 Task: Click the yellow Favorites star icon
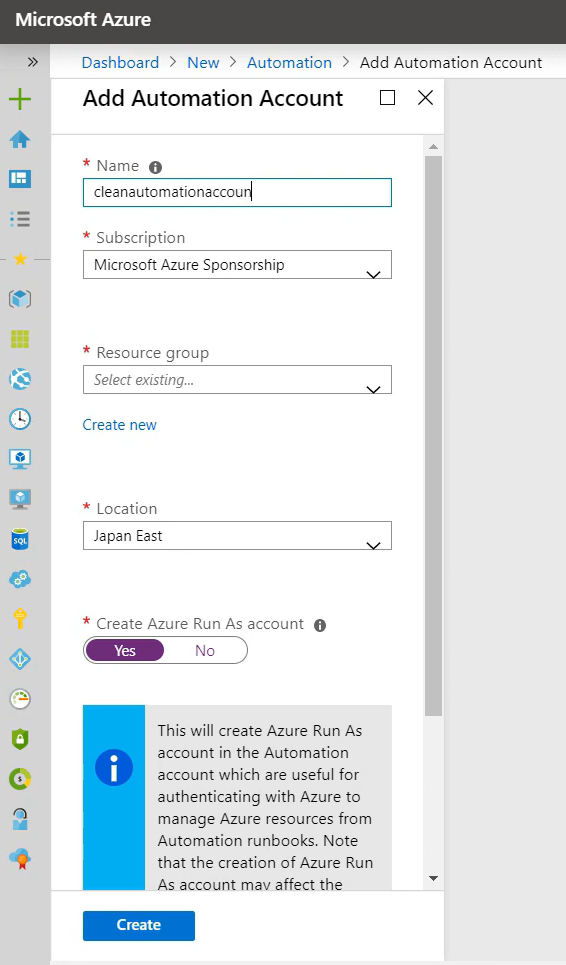tap(20, 259)
